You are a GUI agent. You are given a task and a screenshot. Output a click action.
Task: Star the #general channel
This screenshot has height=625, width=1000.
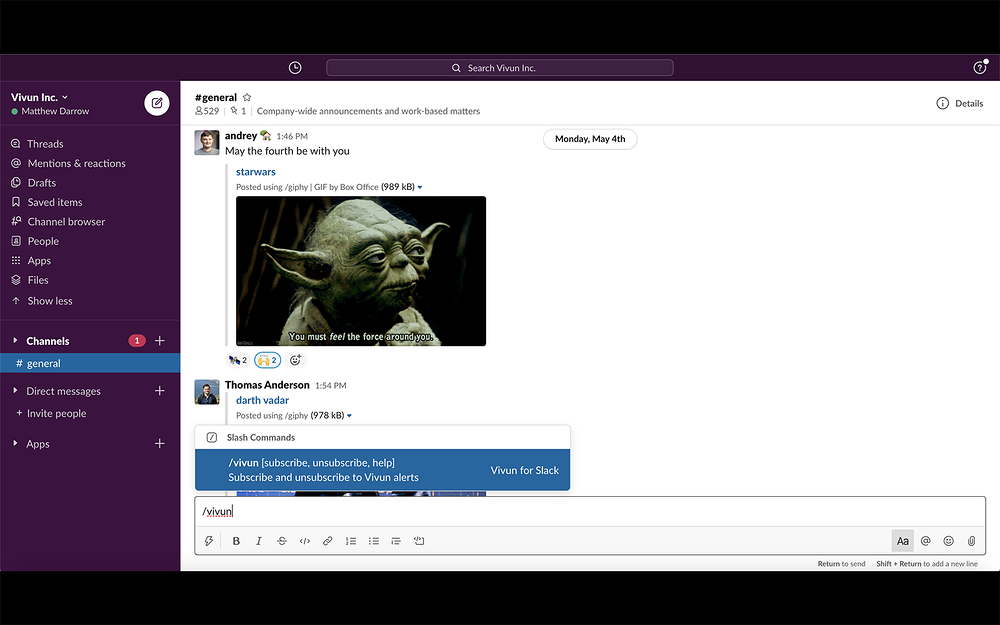247,98
